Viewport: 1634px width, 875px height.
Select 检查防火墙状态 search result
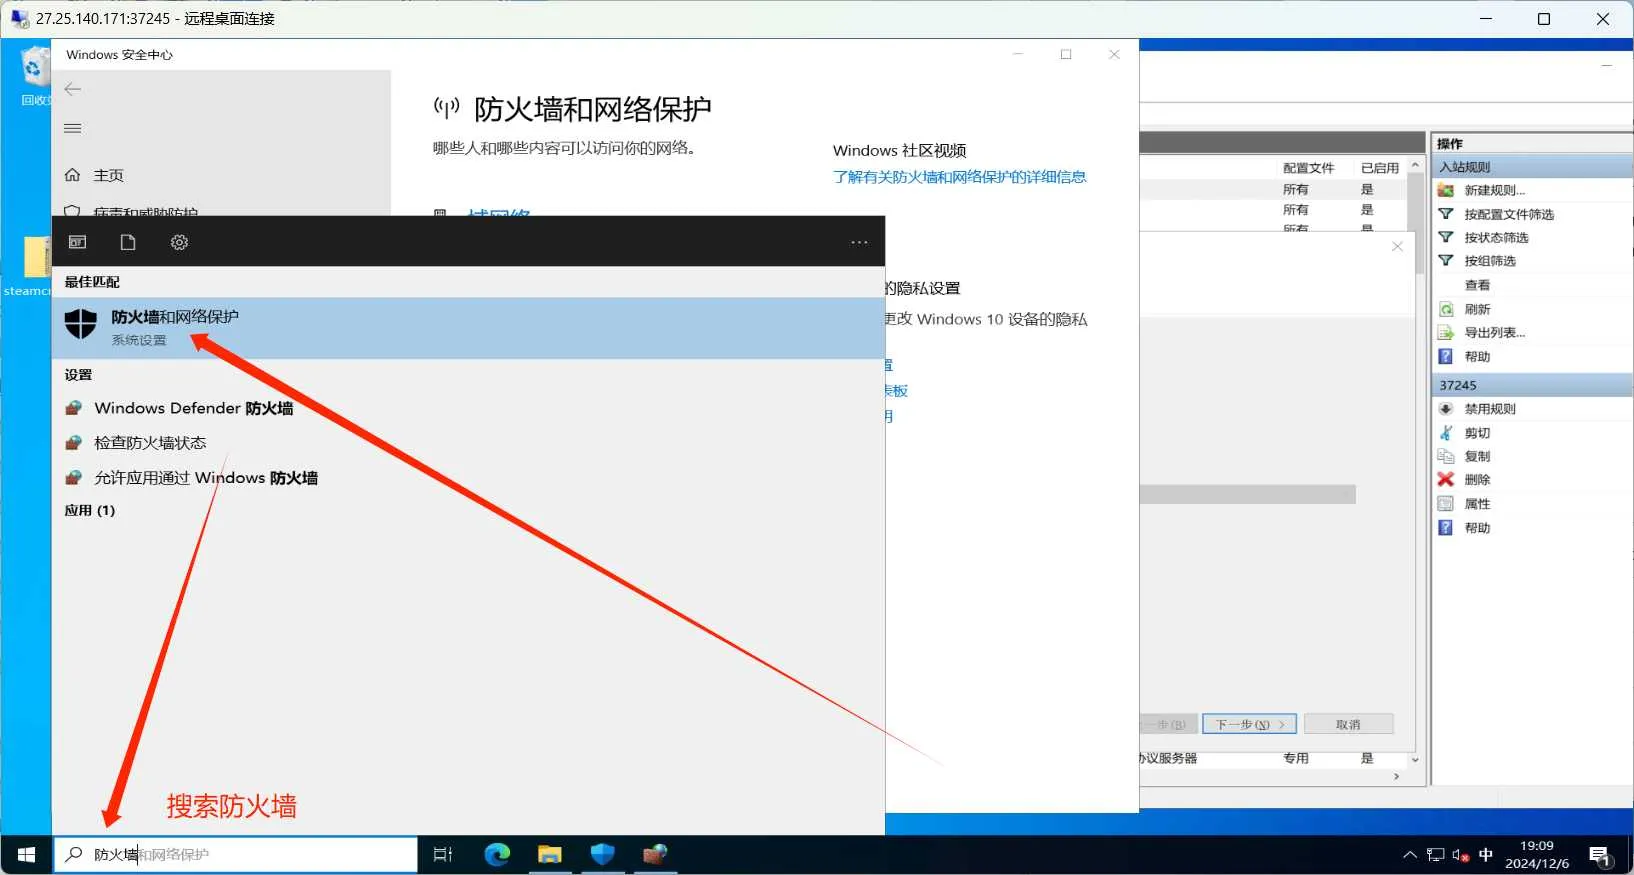(x=150, y=443)
